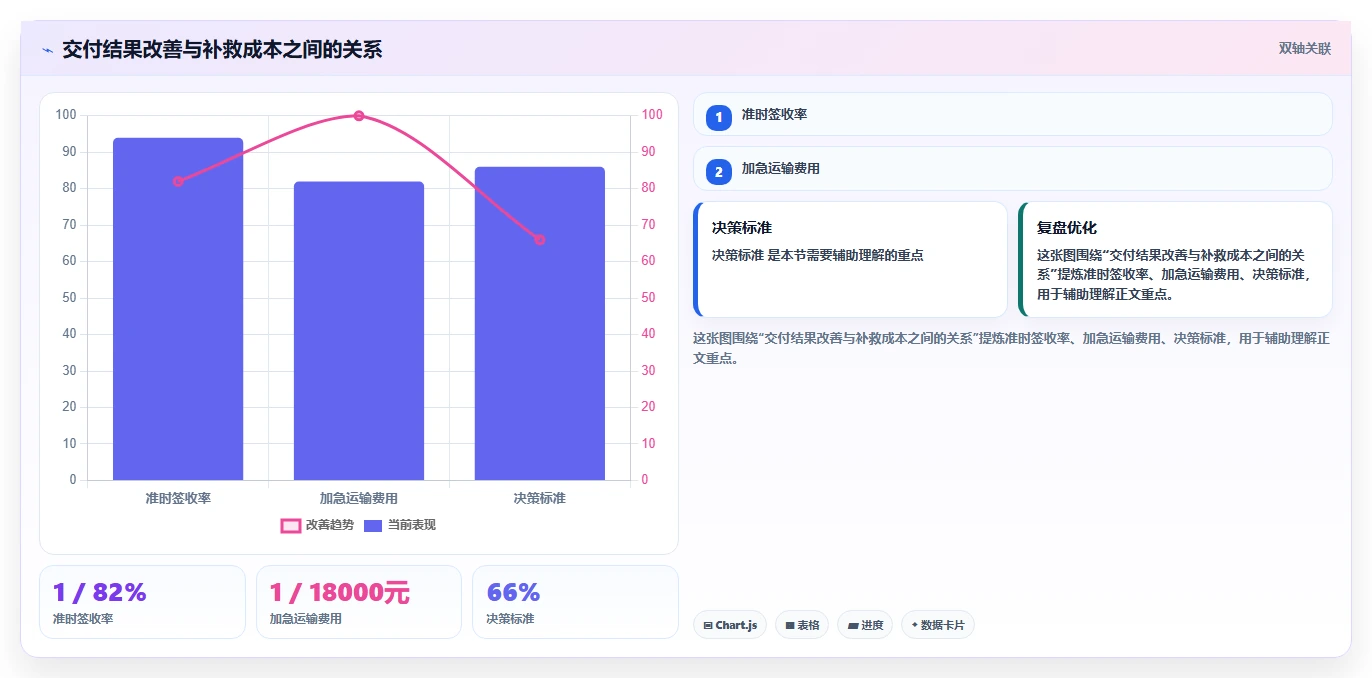Click the icon in 进度 tag
Viewport: 1372px width, 678px height.
pyautogui.click(x=853, y=626)
